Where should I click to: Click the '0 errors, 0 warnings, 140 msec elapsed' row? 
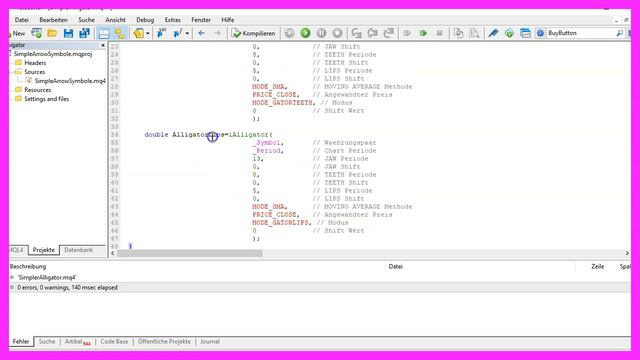320,287
